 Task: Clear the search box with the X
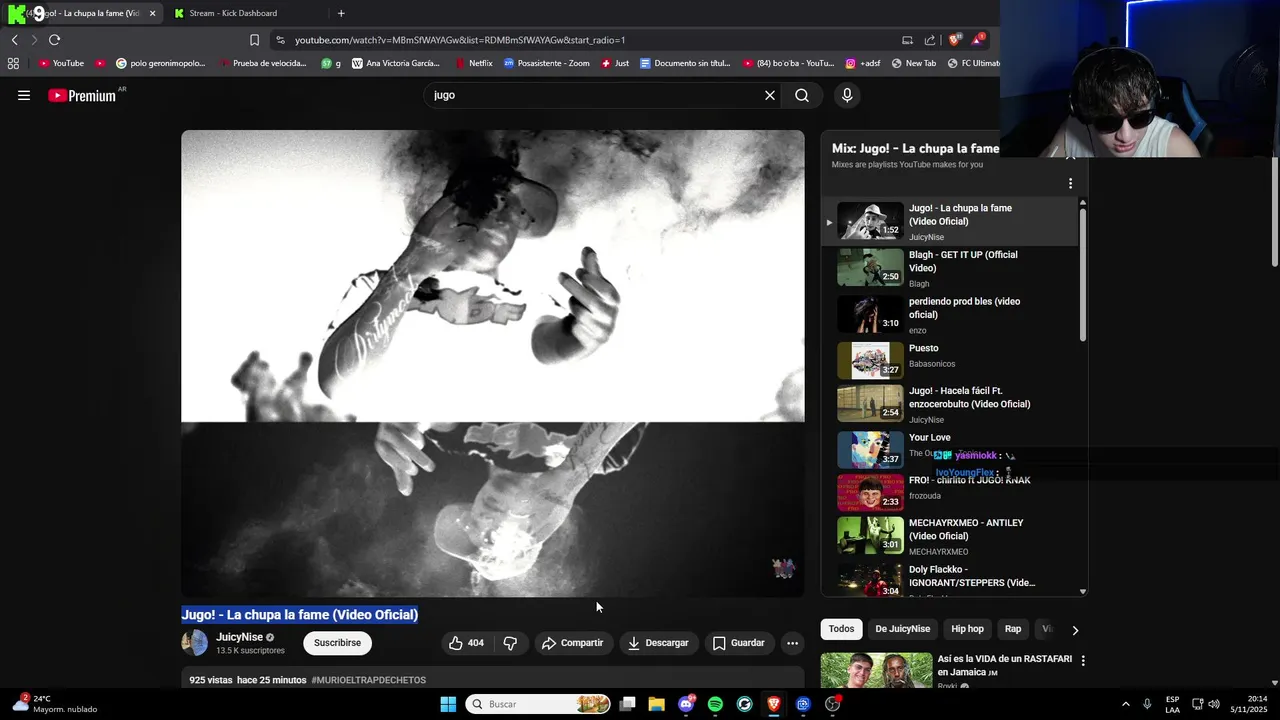[x=770, y=95]
